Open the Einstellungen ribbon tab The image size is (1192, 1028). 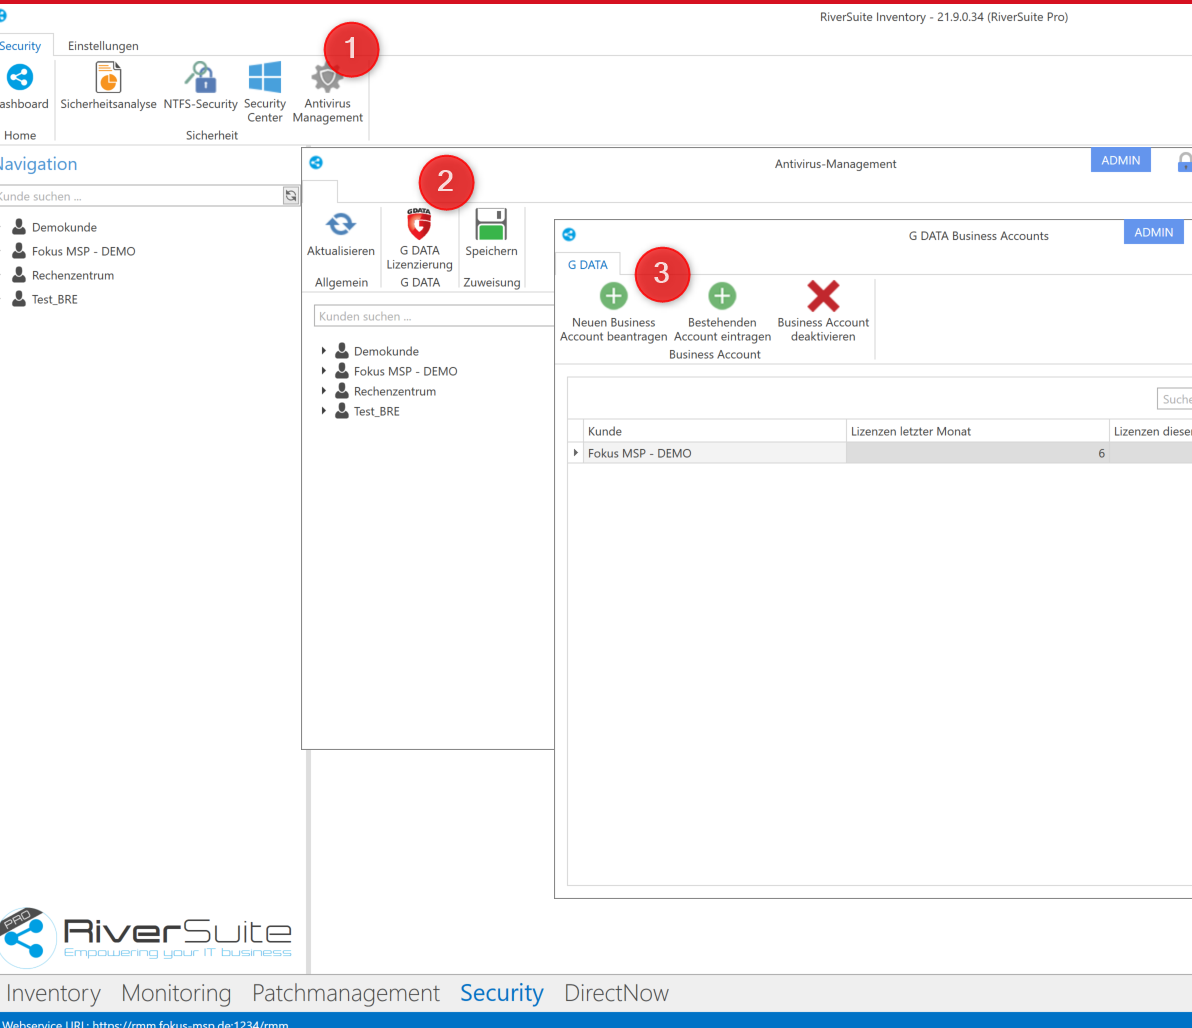pos(103,46)
